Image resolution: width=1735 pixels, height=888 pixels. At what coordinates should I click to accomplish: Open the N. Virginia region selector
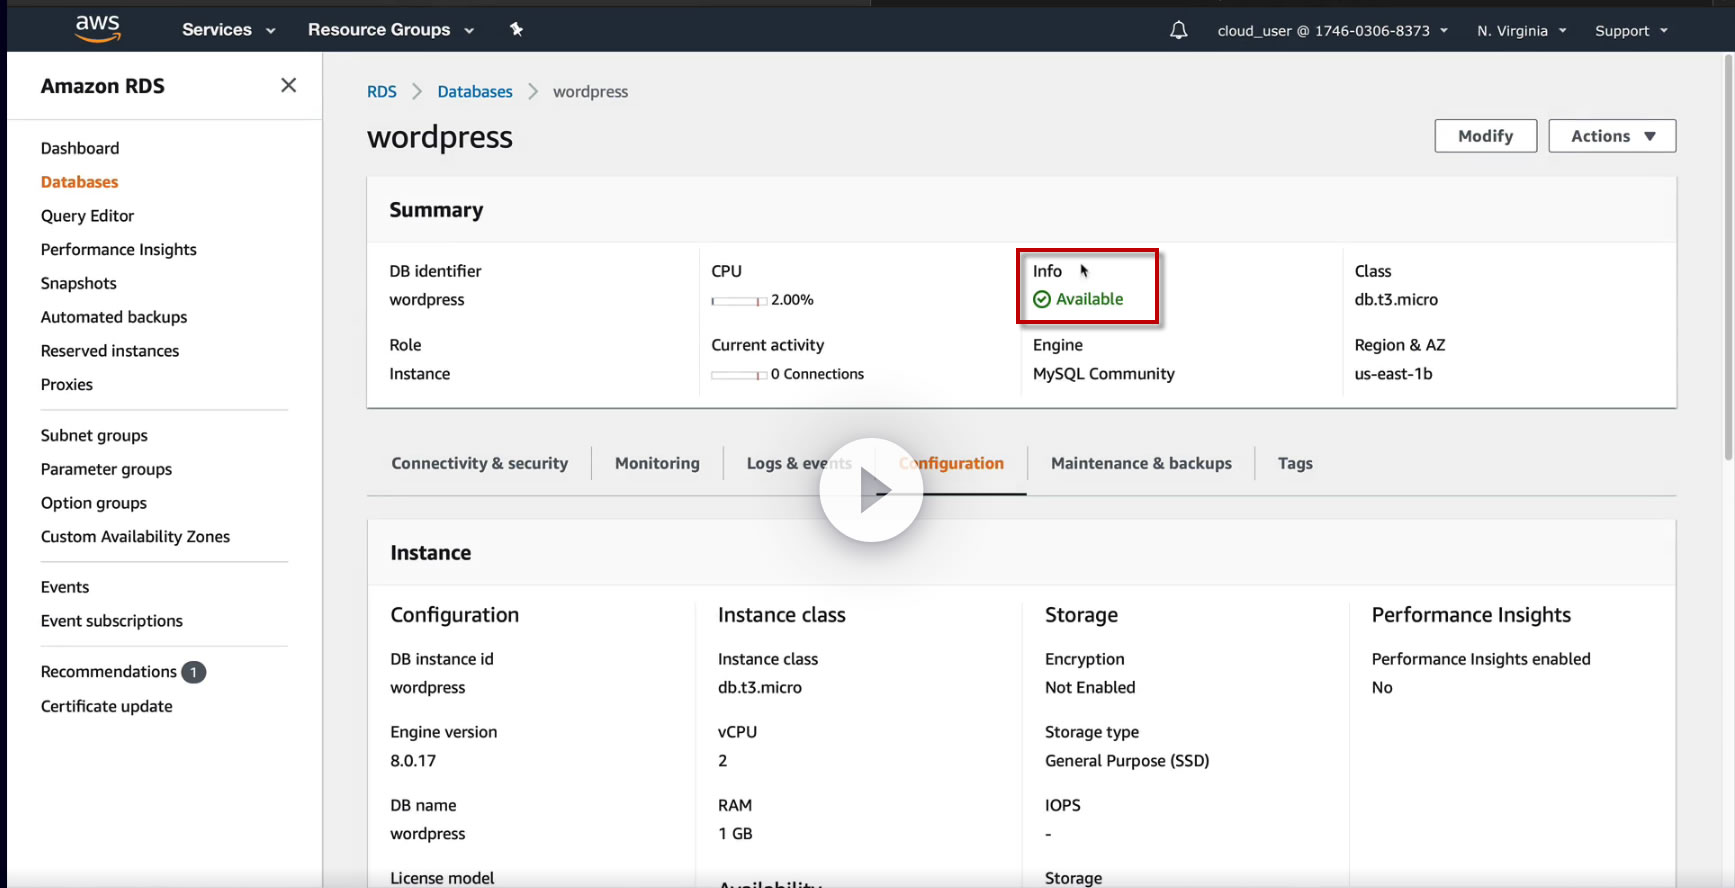(x=1521, y=31)
